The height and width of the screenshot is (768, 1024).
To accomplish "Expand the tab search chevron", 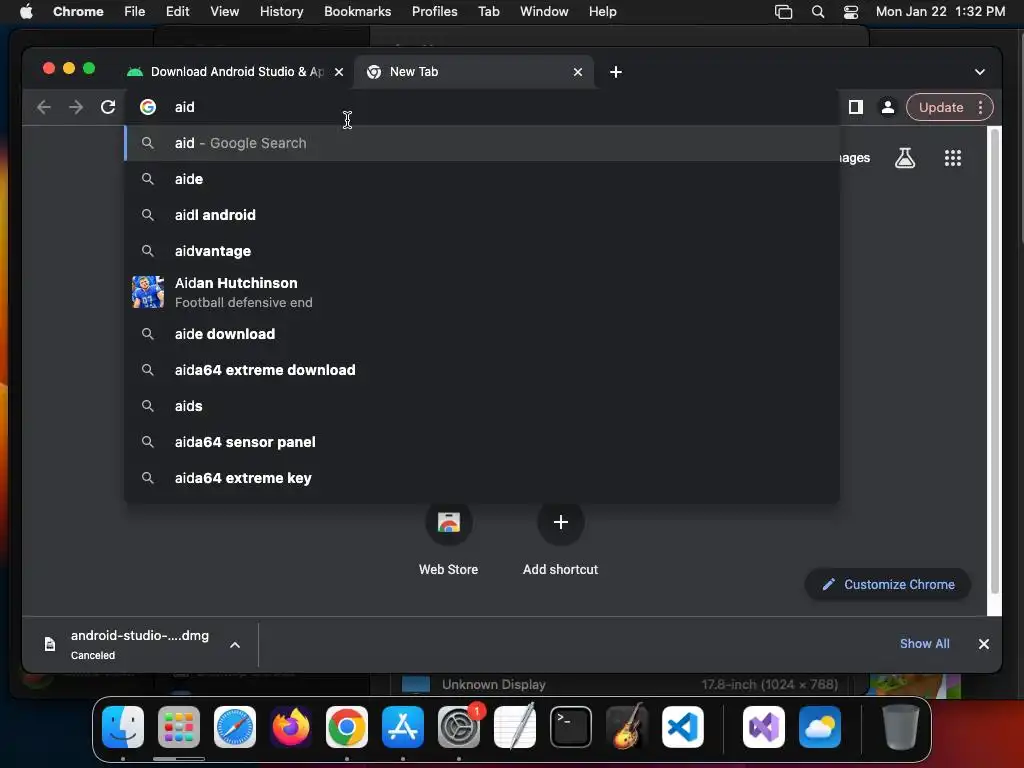I will [x=980, y=72].
